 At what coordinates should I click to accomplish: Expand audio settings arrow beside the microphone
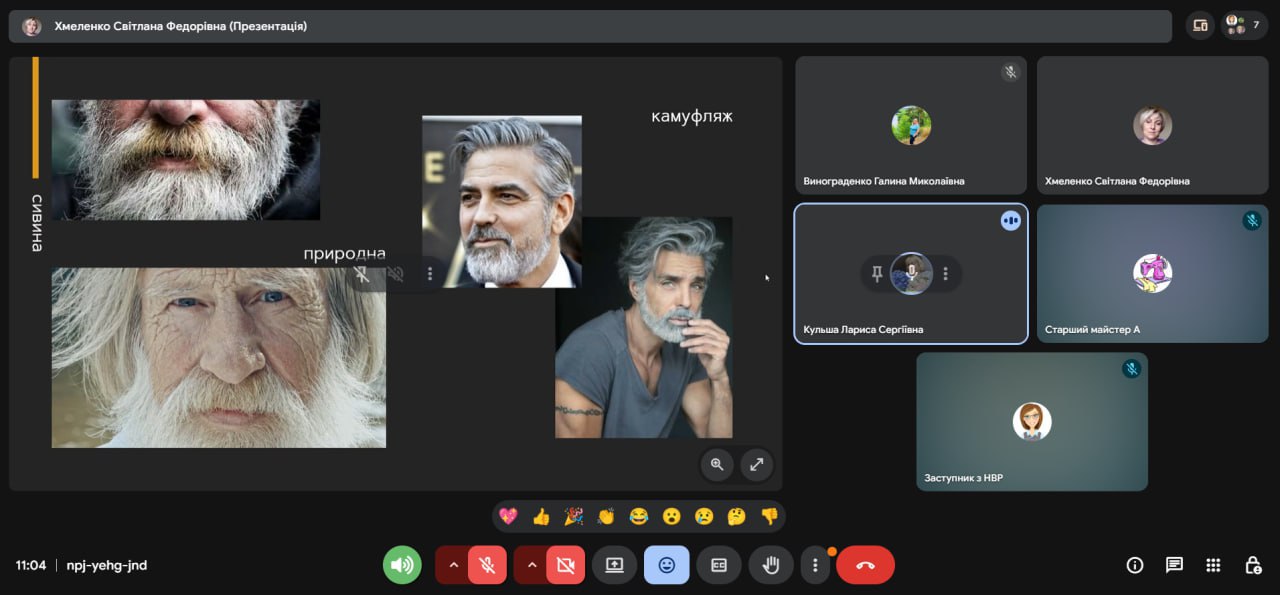[453, 565]
